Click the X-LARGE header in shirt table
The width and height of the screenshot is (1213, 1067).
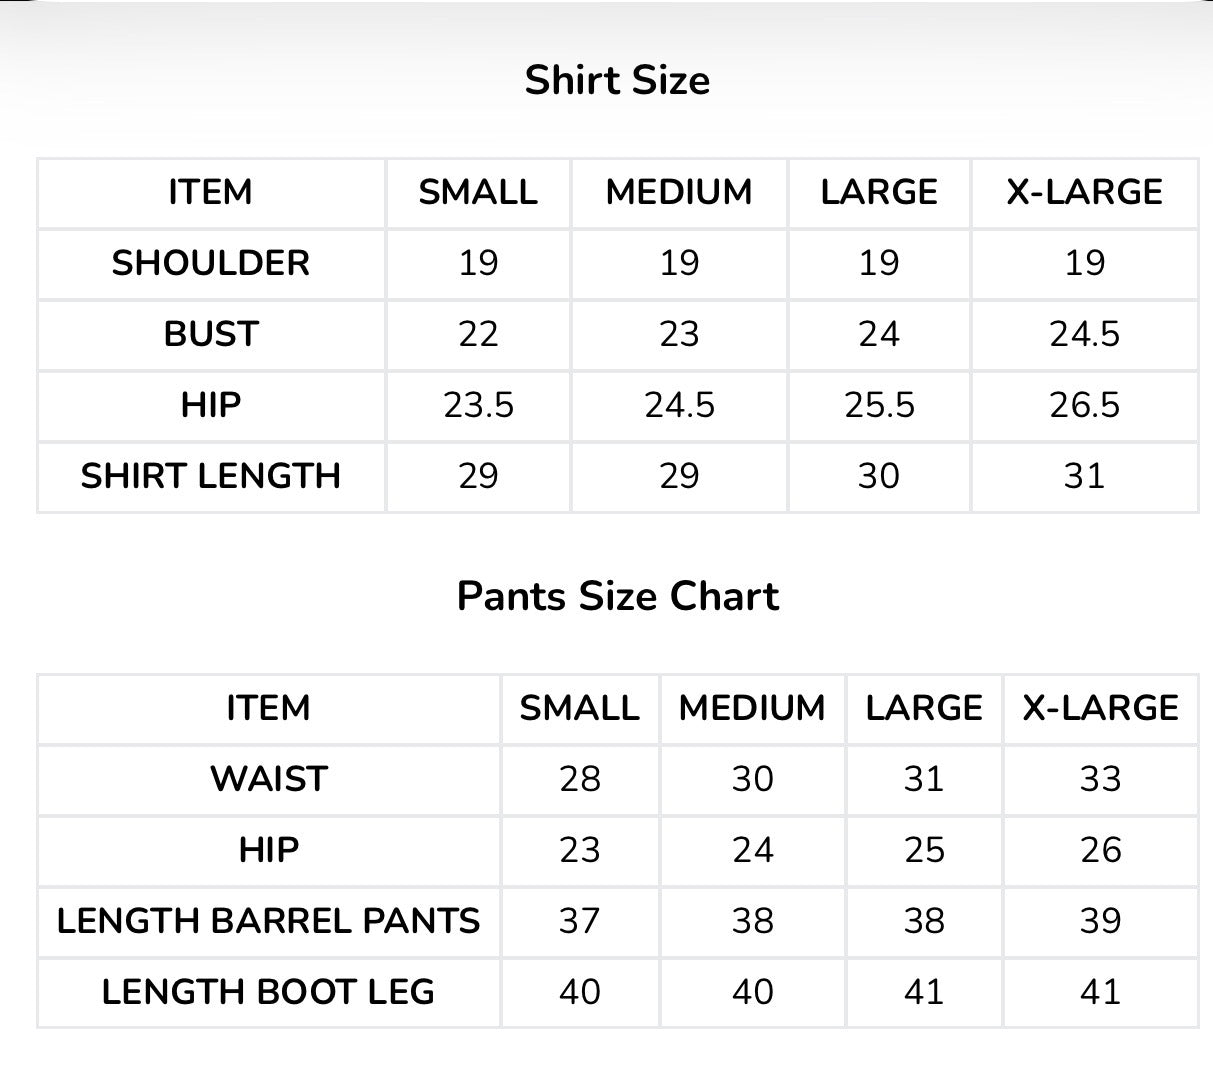coord(1085,192)
